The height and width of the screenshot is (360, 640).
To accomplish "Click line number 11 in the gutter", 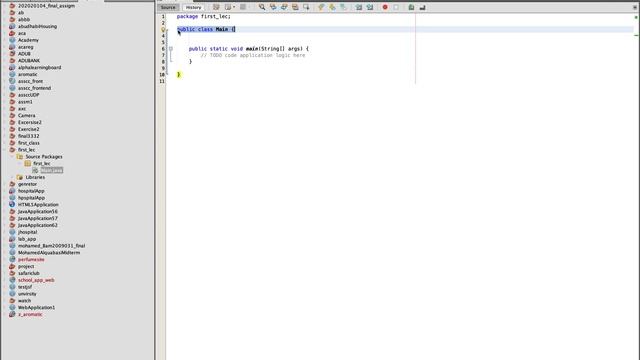I will pyautogui.click(x=162, y=81).
